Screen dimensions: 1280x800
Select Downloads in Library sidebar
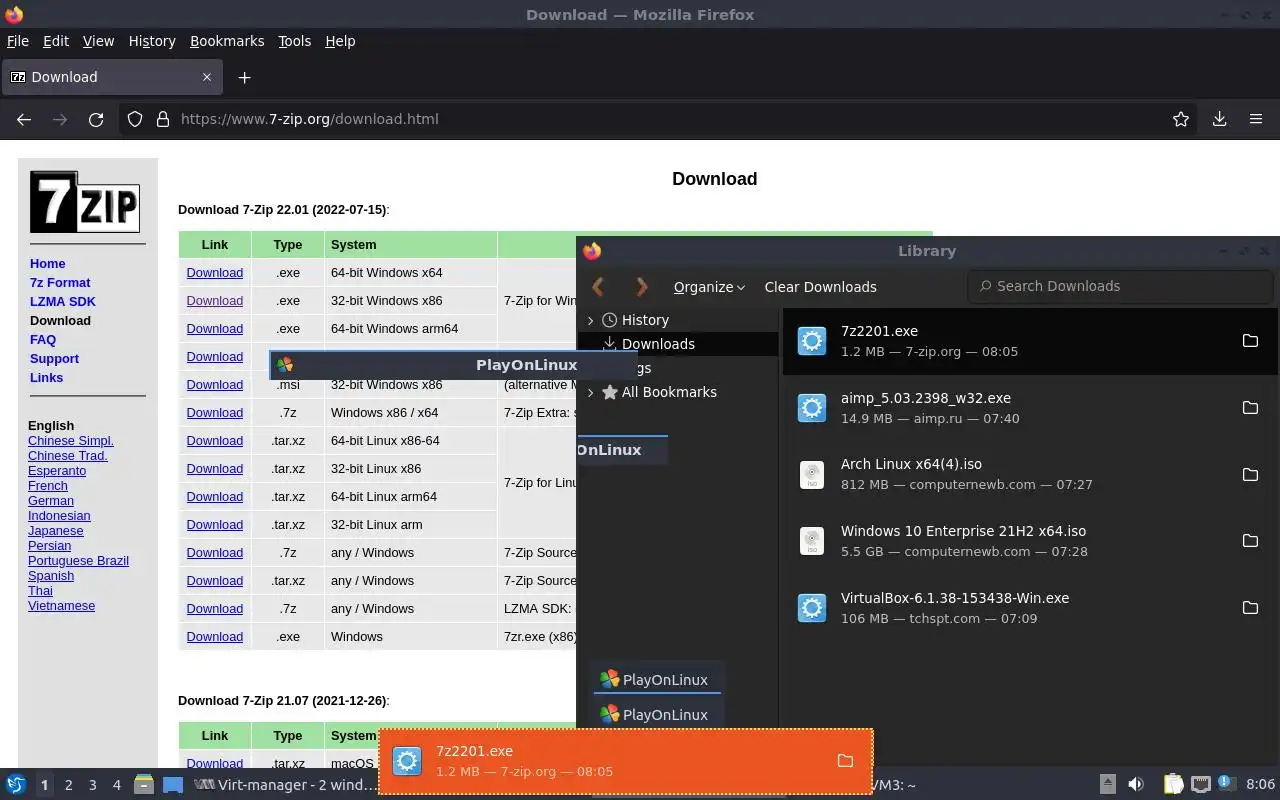658,344
